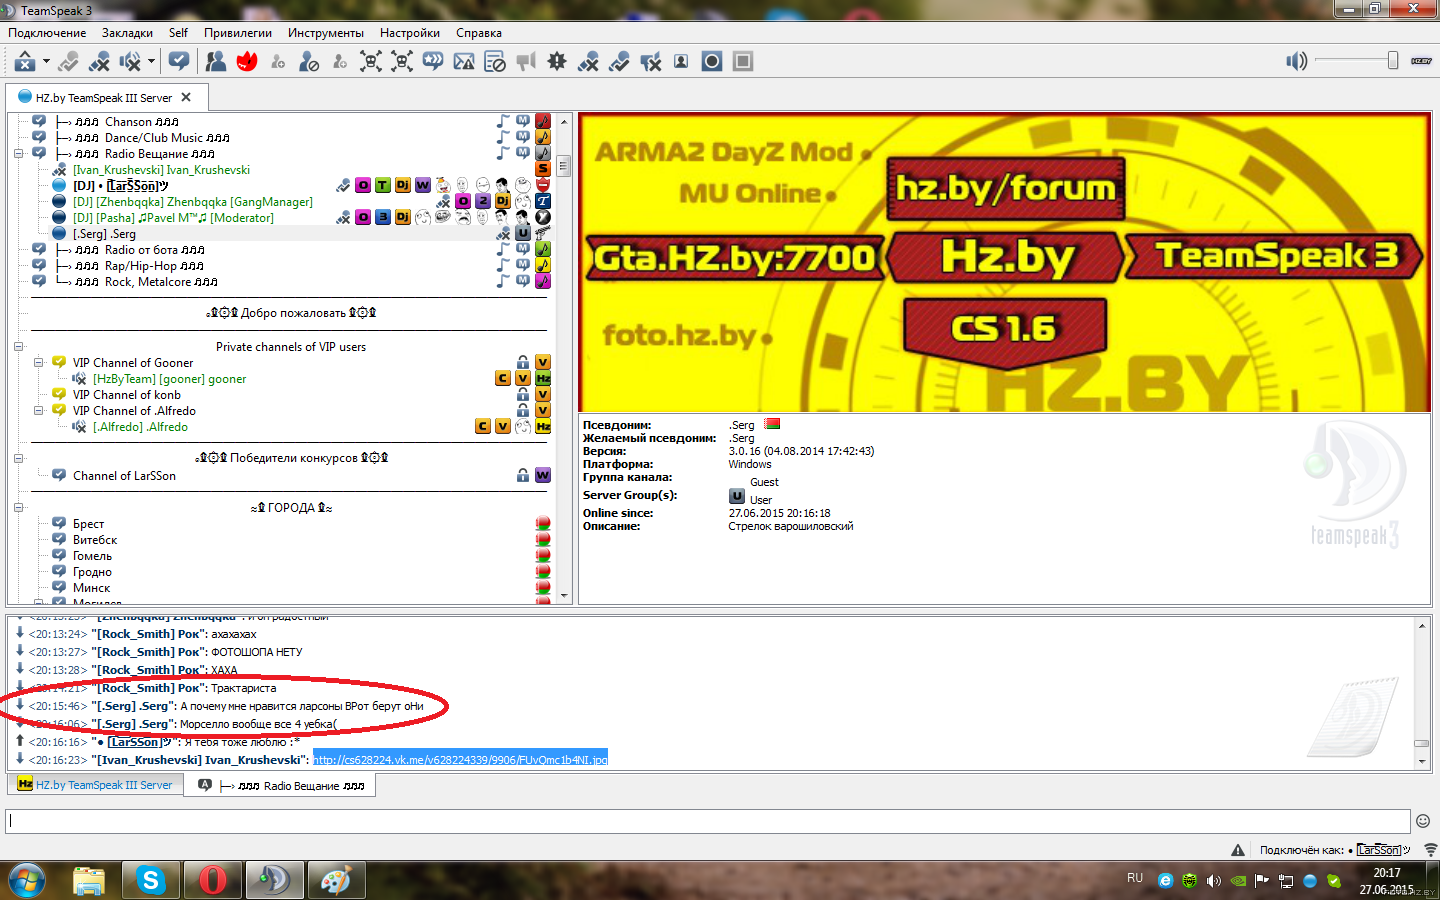Open the Настройки menu

pyautogui.click(x=410, y=33)
